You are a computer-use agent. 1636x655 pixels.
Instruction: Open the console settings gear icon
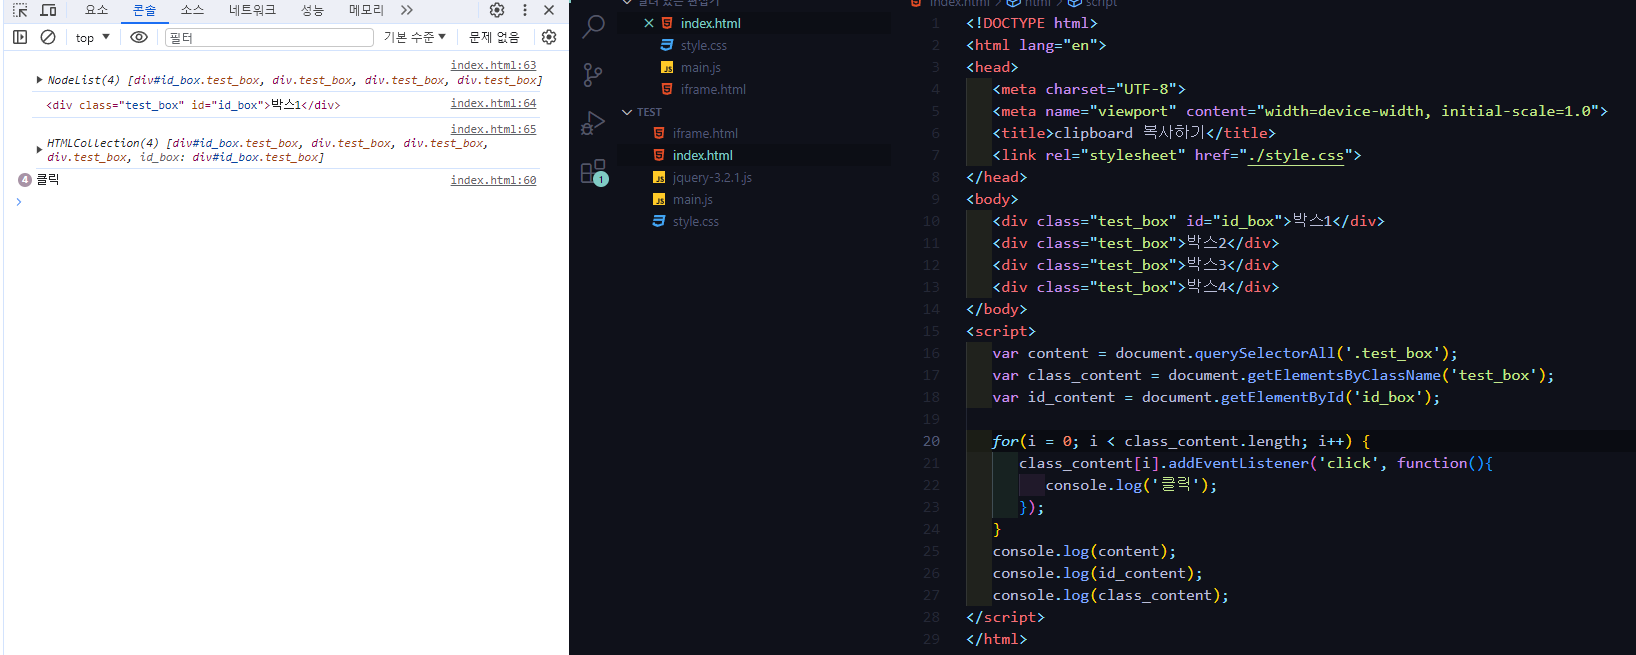[549, 37]
